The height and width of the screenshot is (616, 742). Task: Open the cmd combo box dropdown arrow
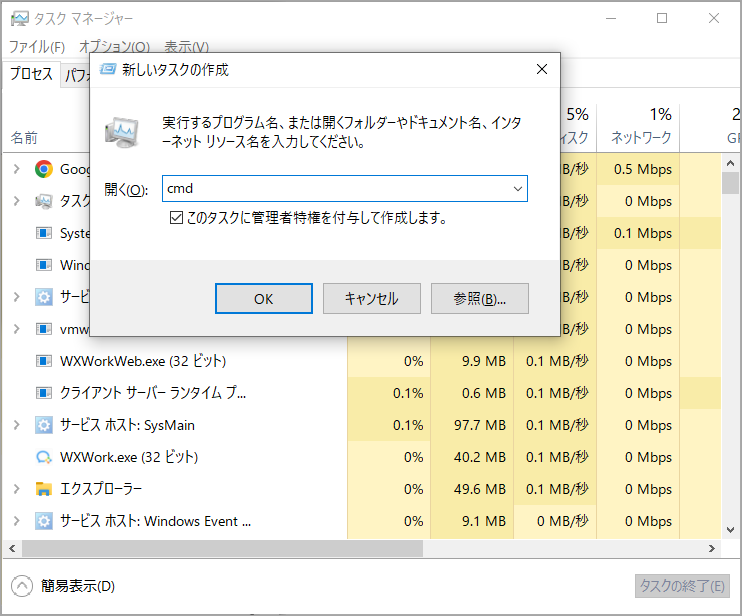pyautogui.click(x=518, y=189)
